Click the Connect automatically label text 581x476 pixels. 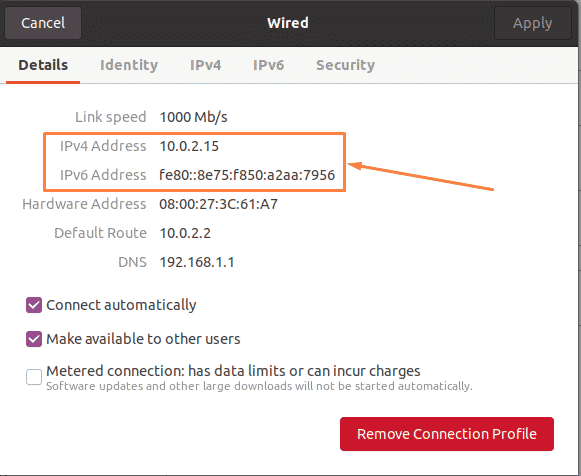[121, 305]
